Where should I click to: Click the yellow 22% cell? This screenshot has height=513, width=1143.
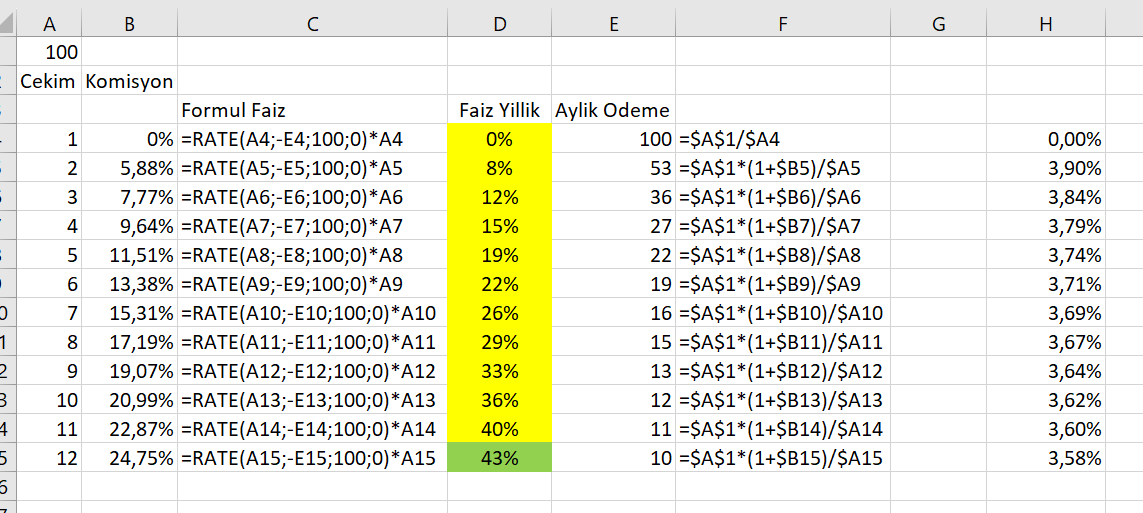[x=499, y=284]
